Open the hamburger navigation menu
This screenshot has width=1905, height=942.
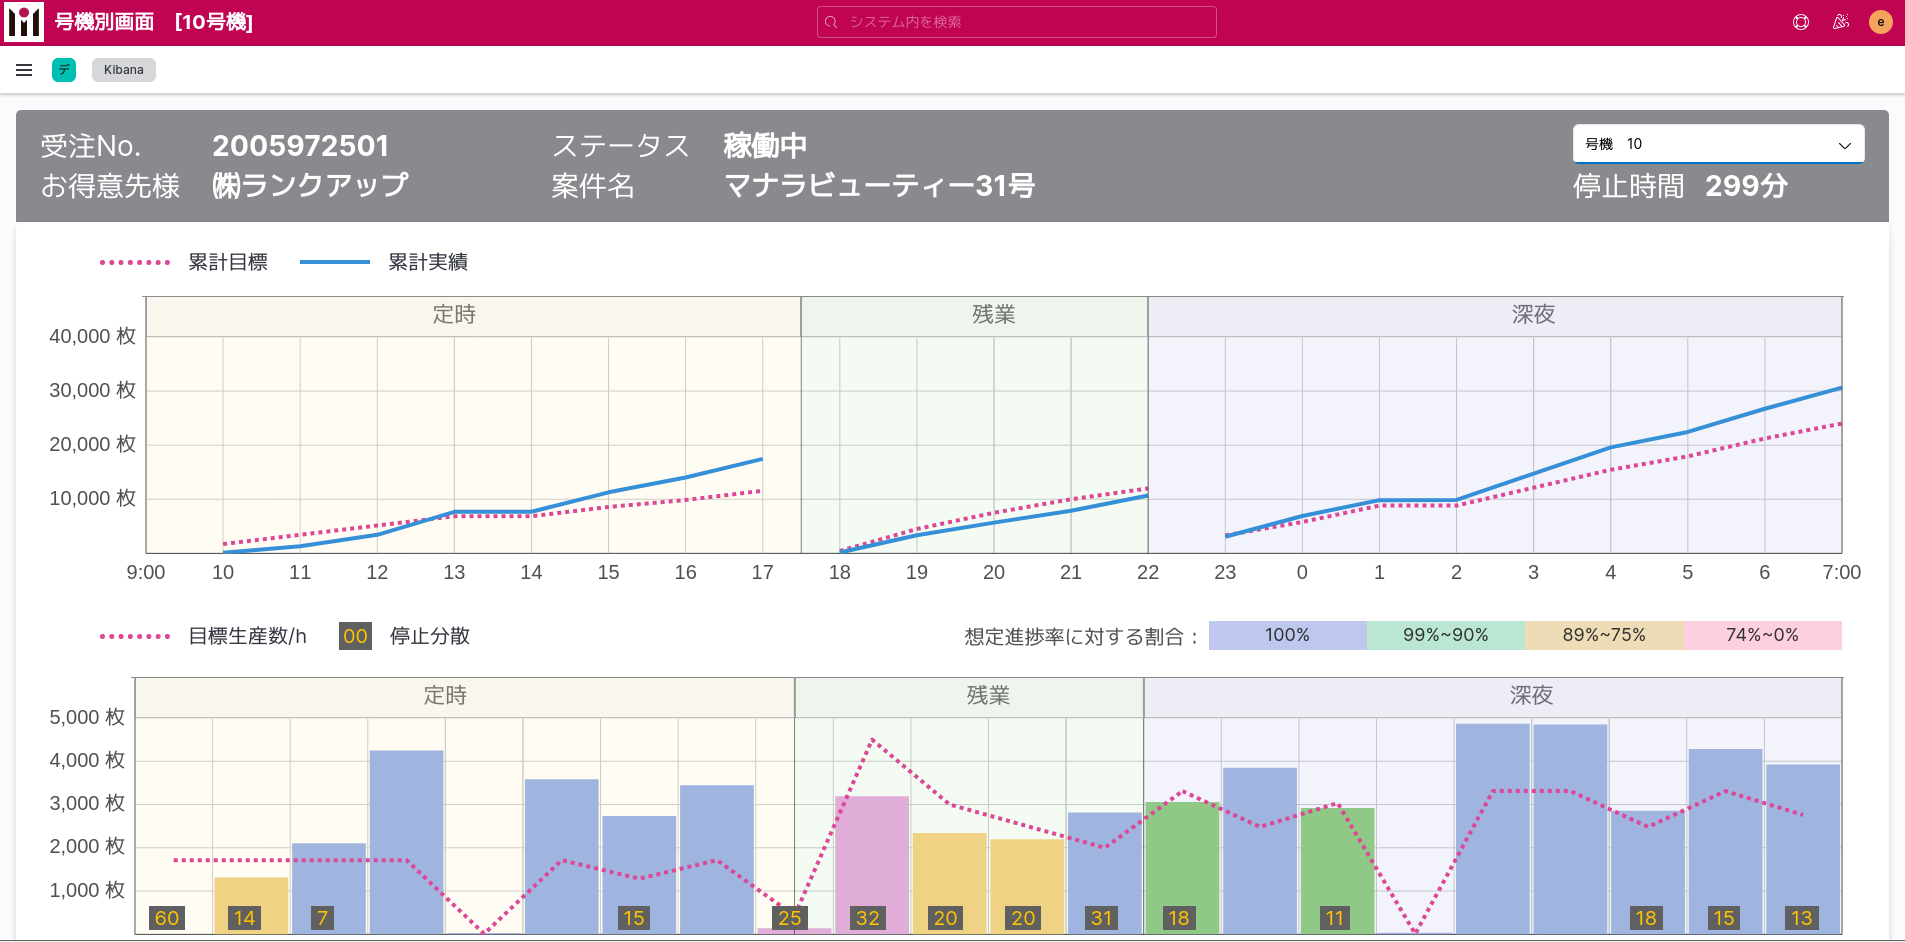coord(24,70)
